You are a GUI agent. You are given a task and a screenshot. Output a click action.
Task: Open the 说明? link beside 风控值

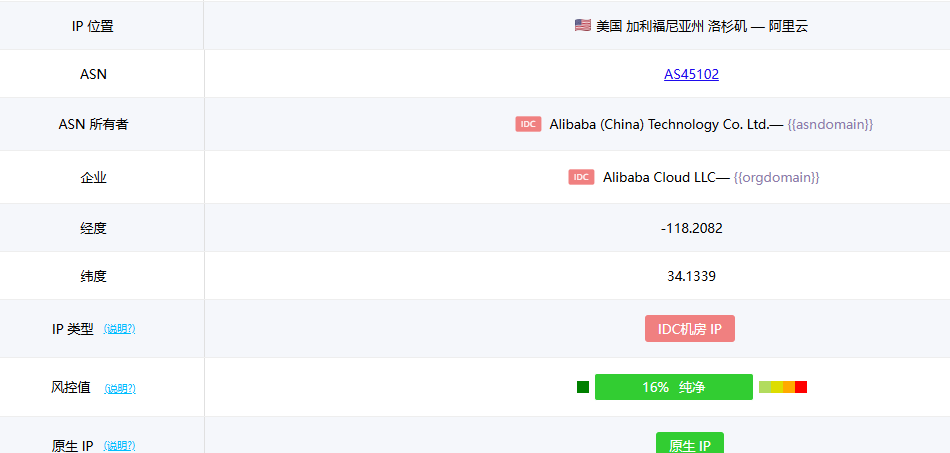click(120, 388)
